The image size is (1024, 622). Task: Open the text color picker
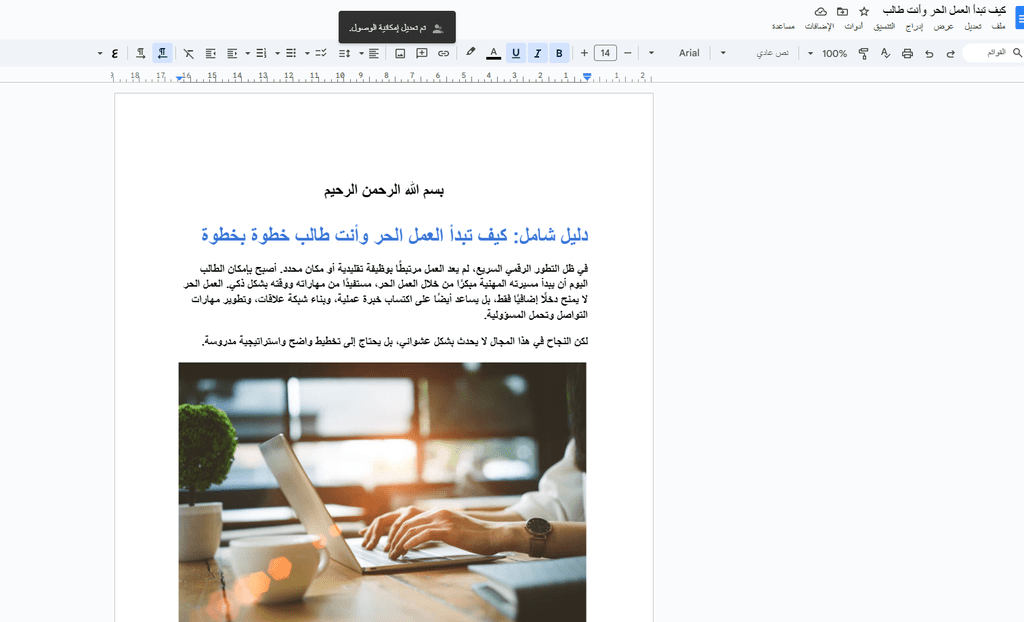[x=494, y=54]
